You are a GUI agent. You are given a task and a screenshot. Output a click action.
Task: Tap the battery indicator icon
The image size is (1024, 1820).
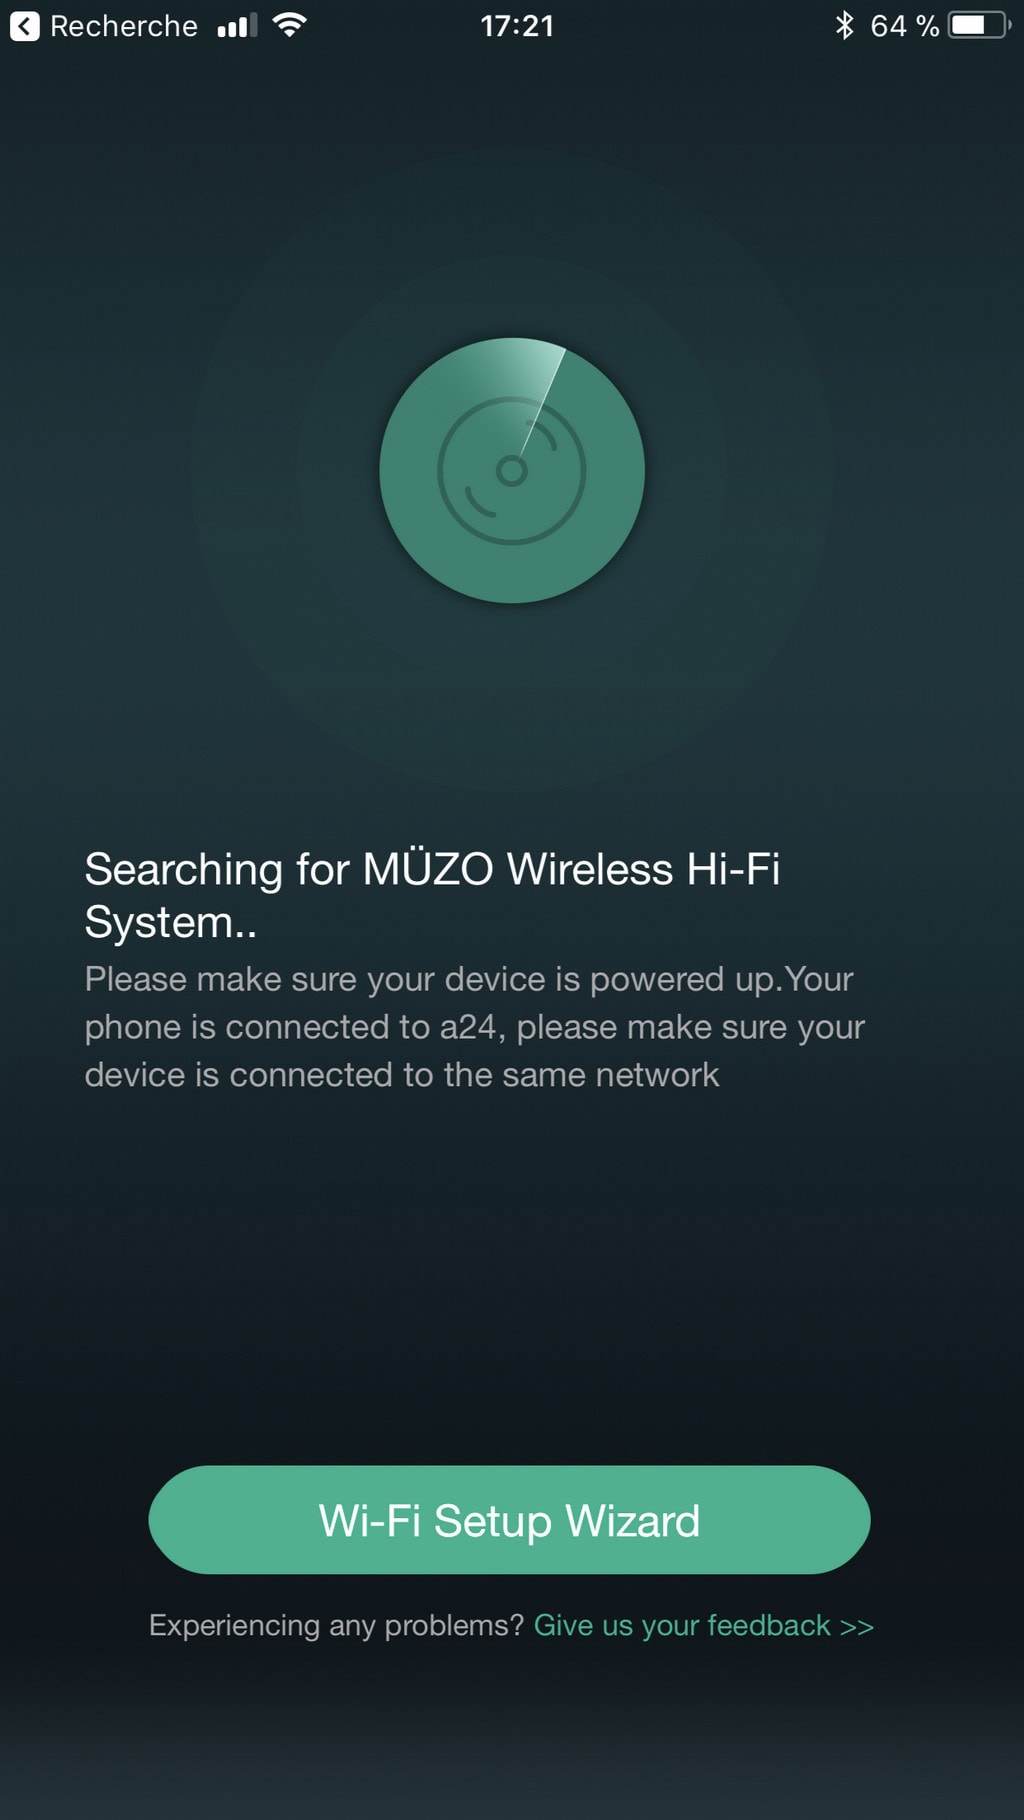tap(980, 25)
